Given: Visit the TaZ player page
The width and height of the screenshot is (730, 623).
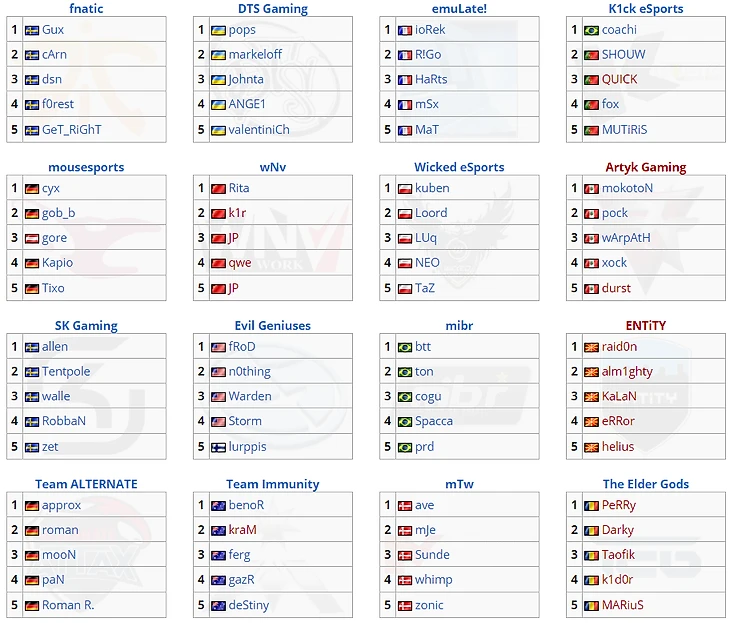Looking at the screenshot, I should pos(425,288).
